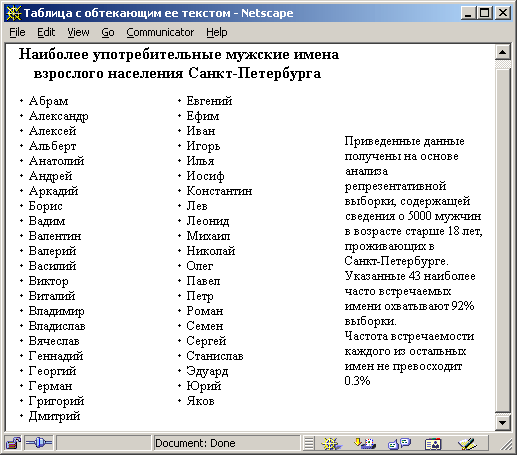
Task: Click the name 'Борис'
Action: point(46,206)
